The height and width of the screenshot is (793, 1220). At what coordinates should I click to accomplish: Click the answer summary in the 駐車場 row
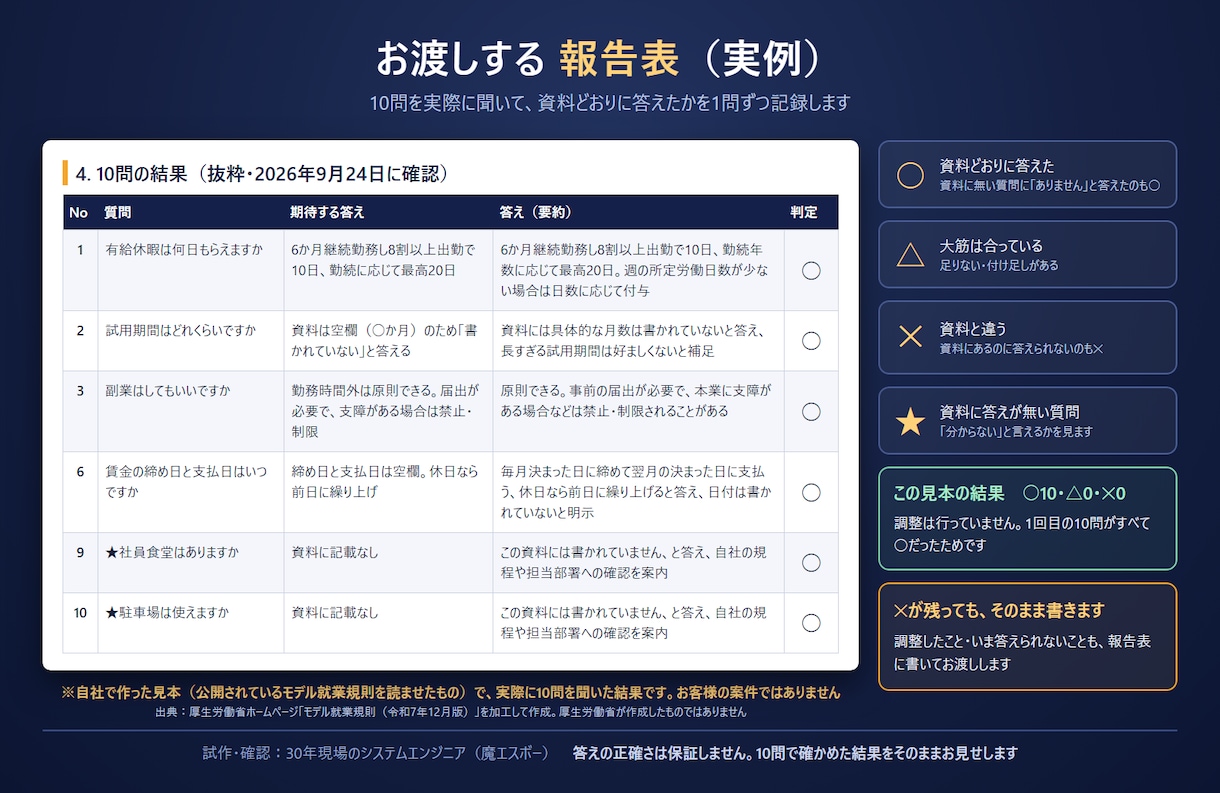633,623
